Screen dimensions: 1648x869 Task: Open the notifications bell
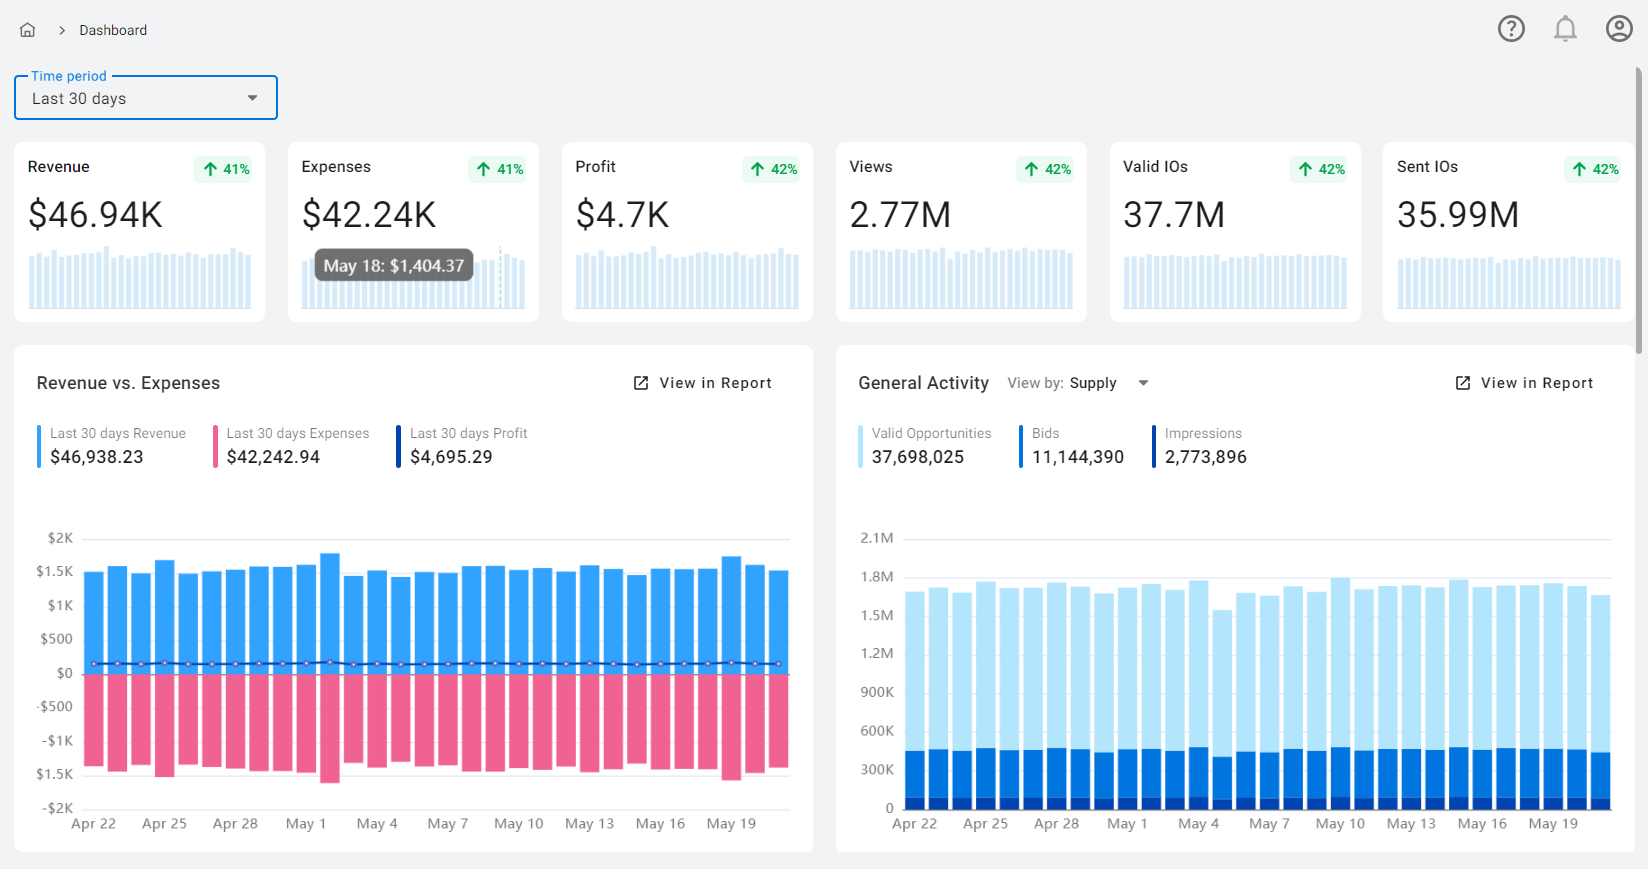click(1565, 29)
